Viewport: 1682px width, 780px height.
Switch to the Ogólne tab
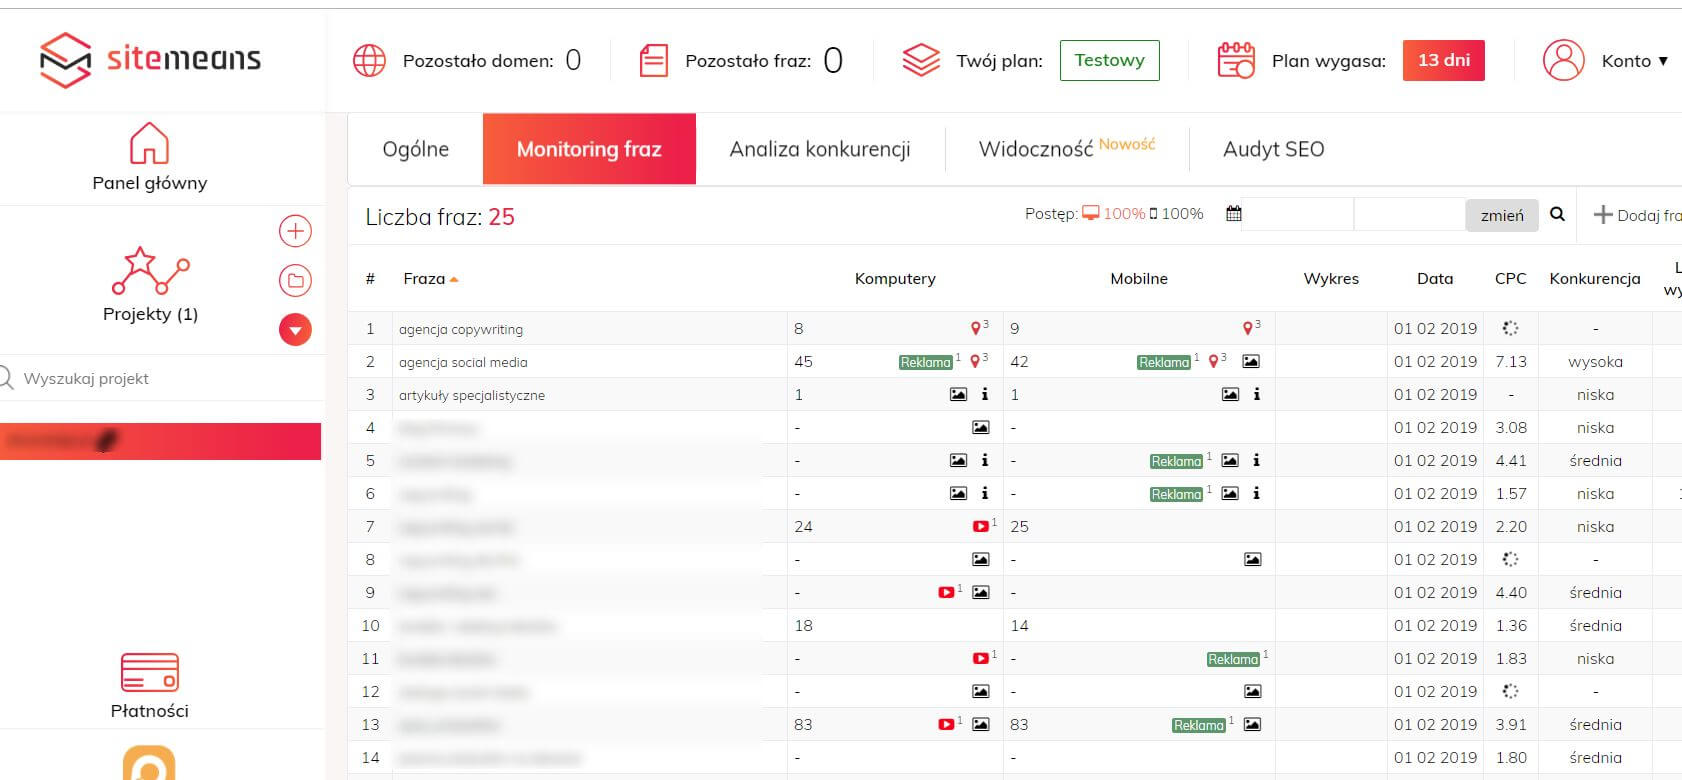click(x=415, y=149)
